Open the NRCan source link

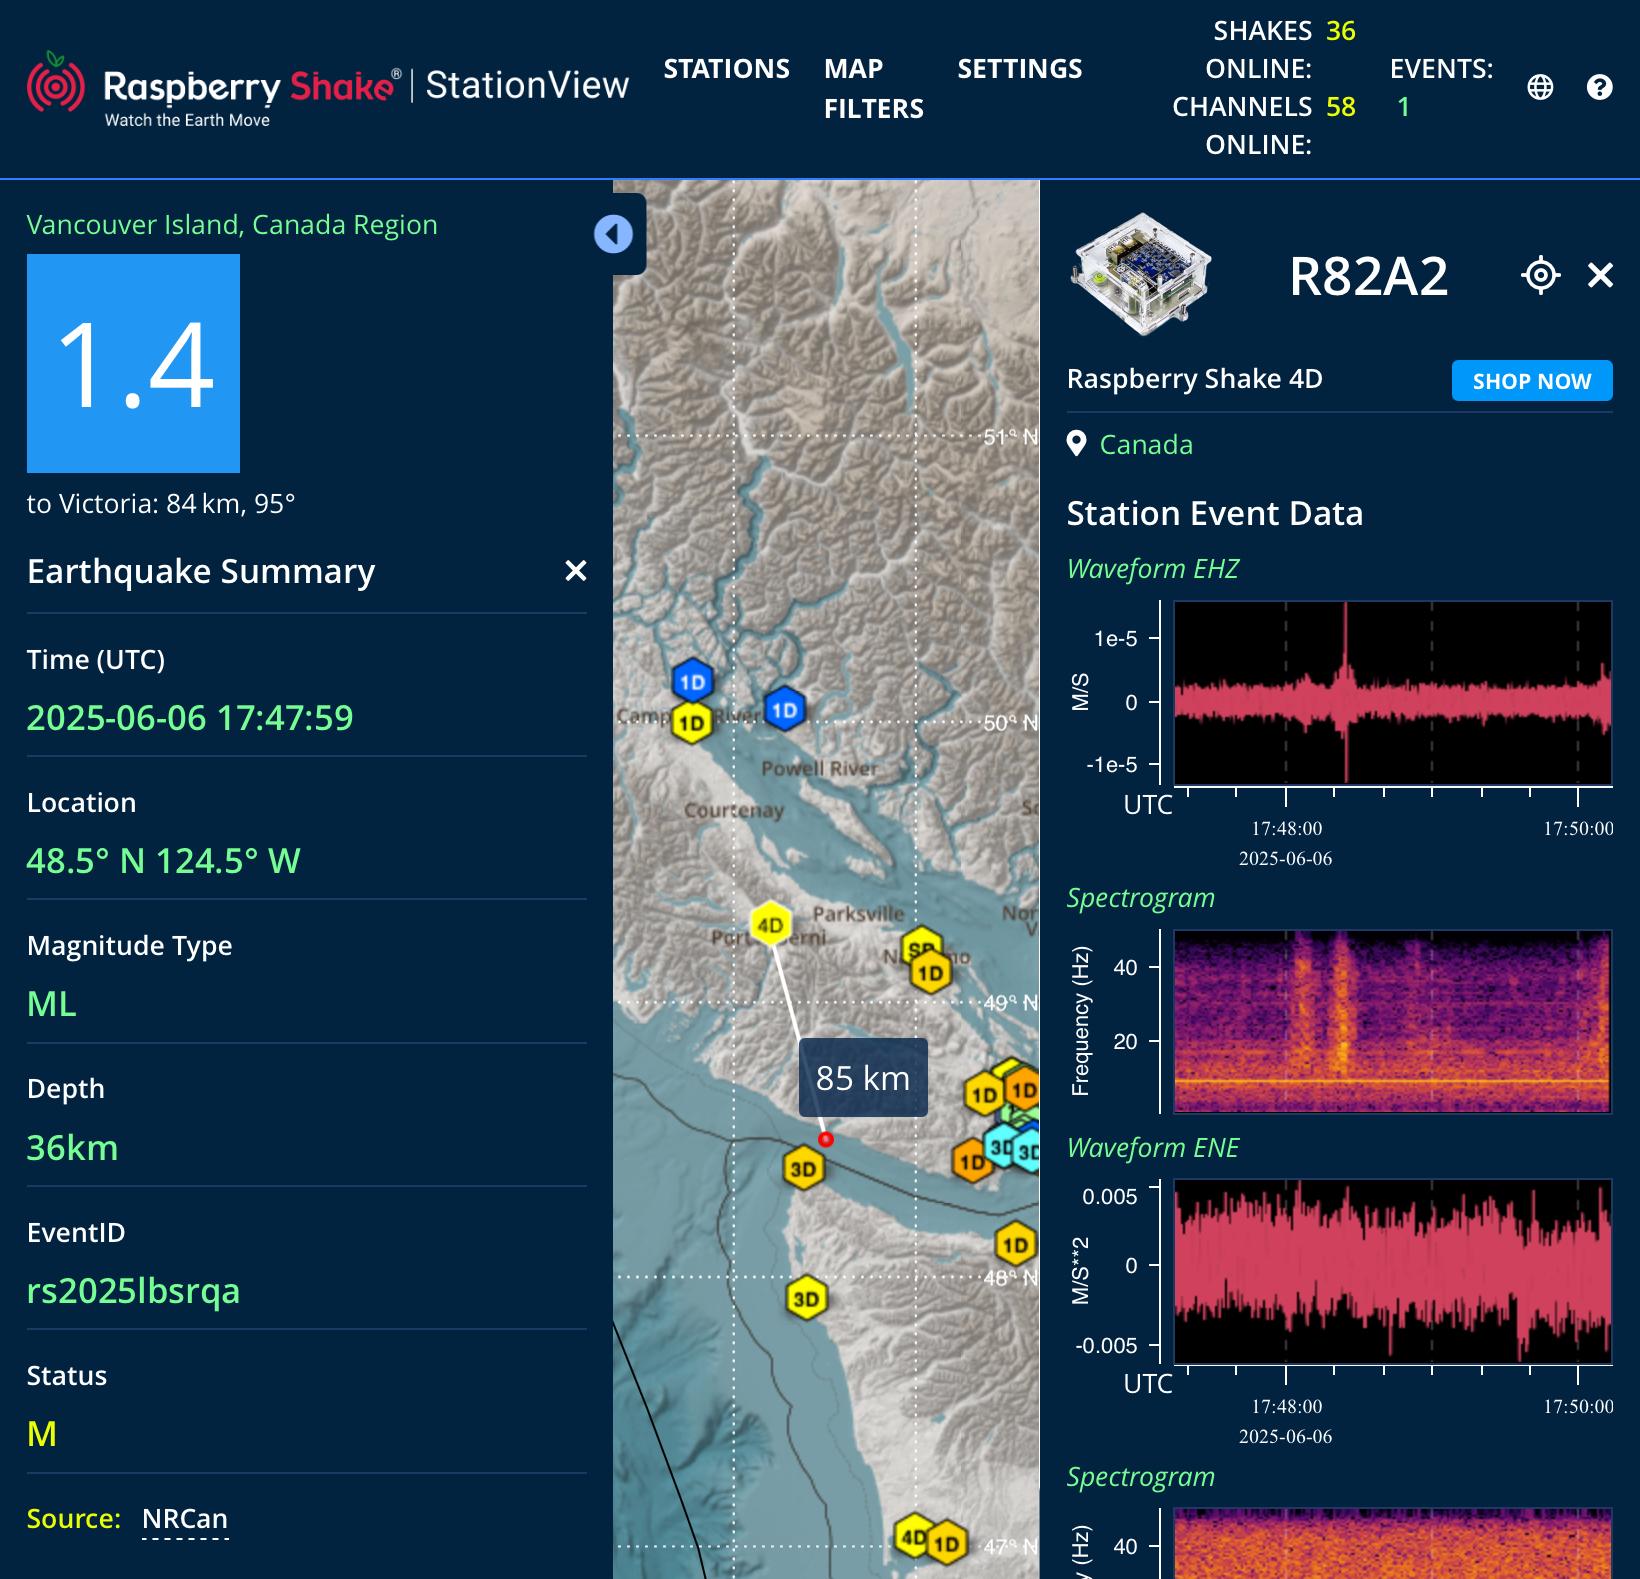tap(185, 1518)
